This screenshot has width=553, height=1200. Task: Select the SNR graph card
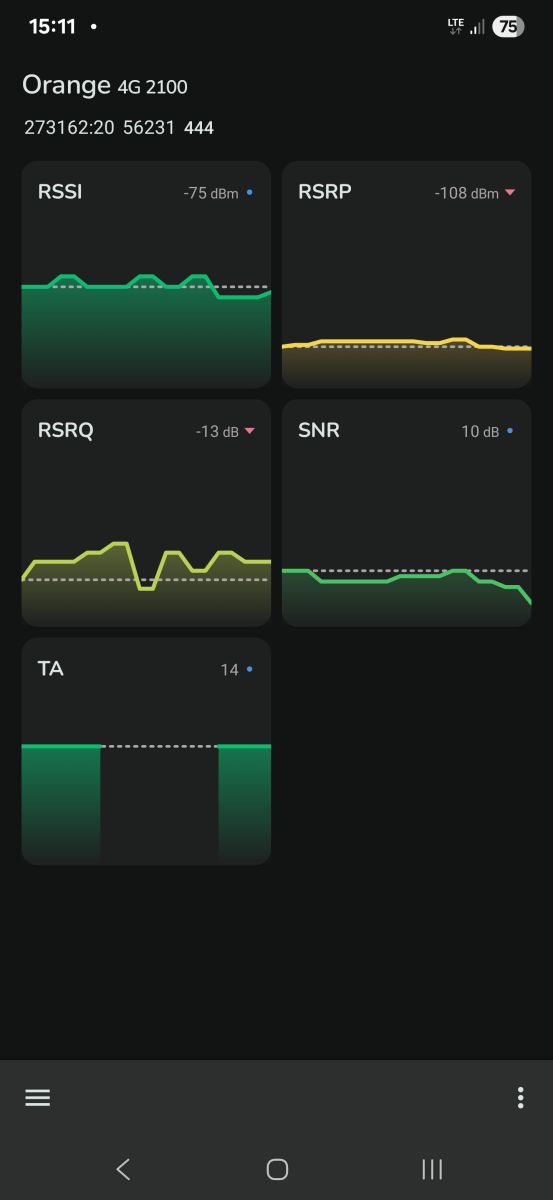[406, 513]
